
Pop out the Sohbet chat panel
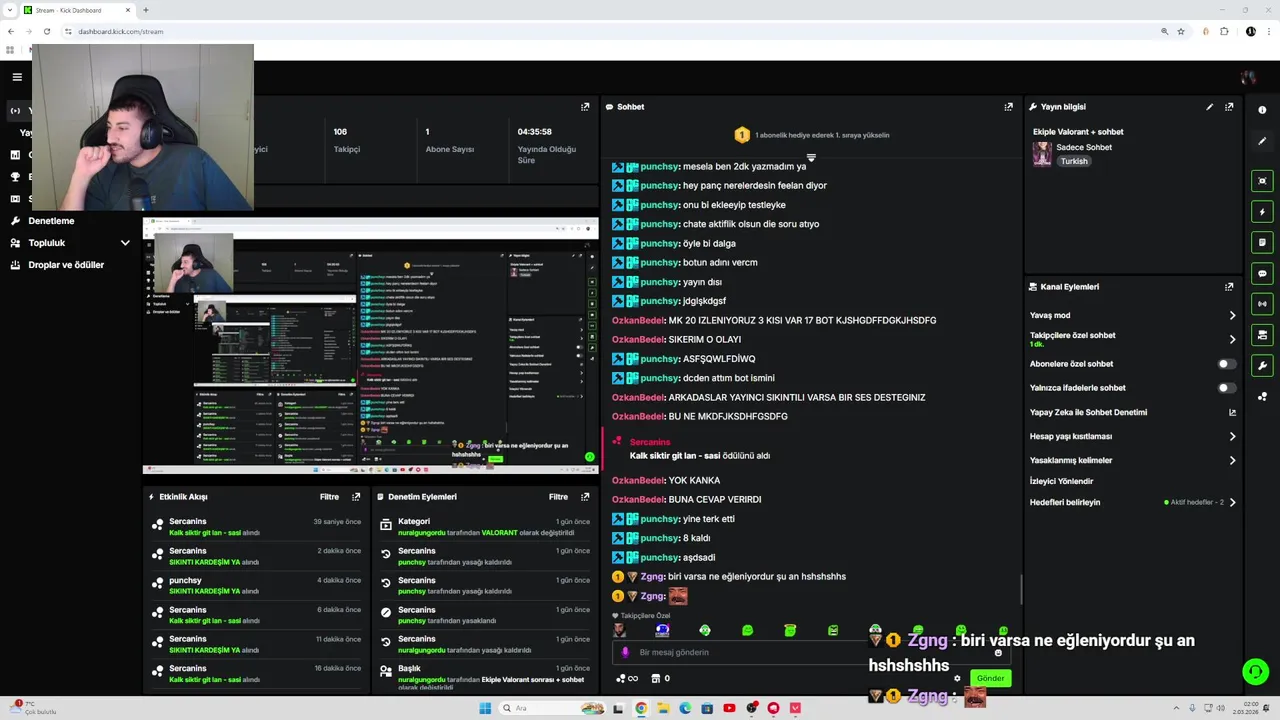[1008, 107]
